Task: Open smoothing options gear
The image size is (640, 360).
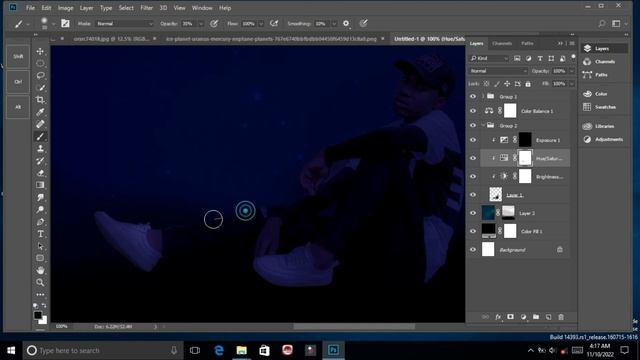Action: tap(346, 23)
